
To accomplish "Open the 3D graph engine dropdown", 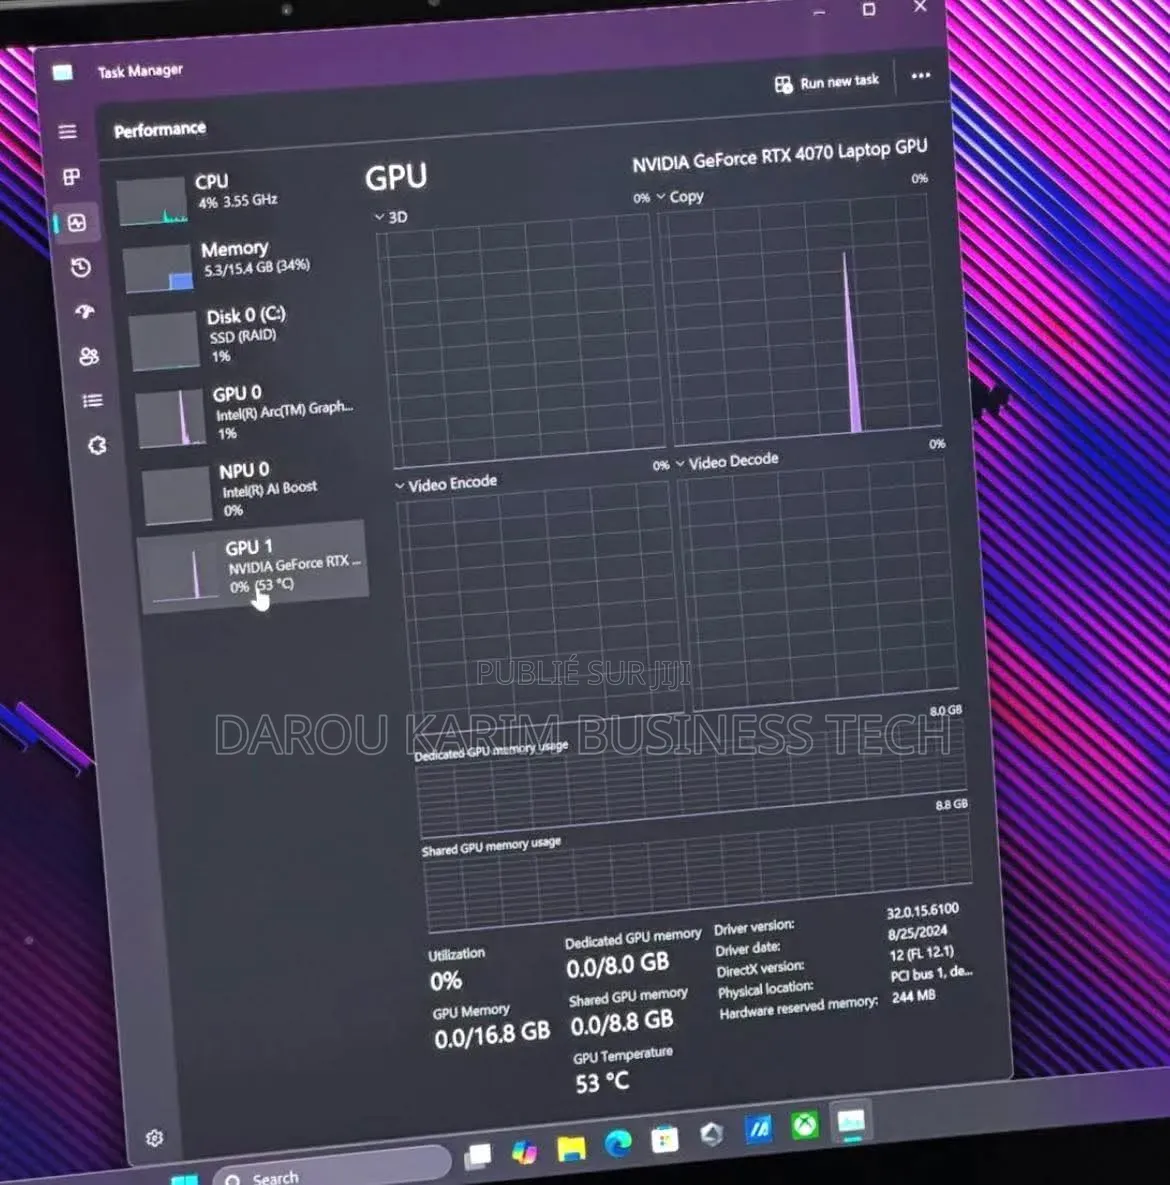I will pyautogui.click(x=391, y=217).
